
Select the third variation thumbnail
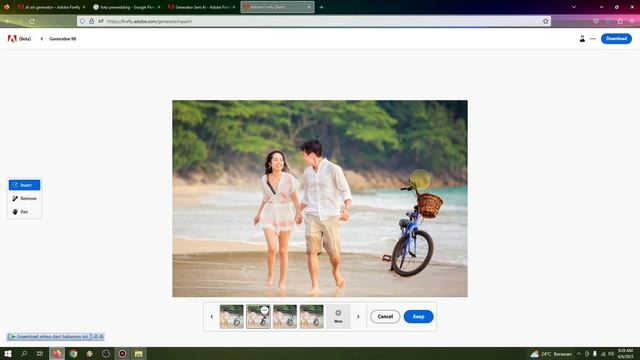285,316
